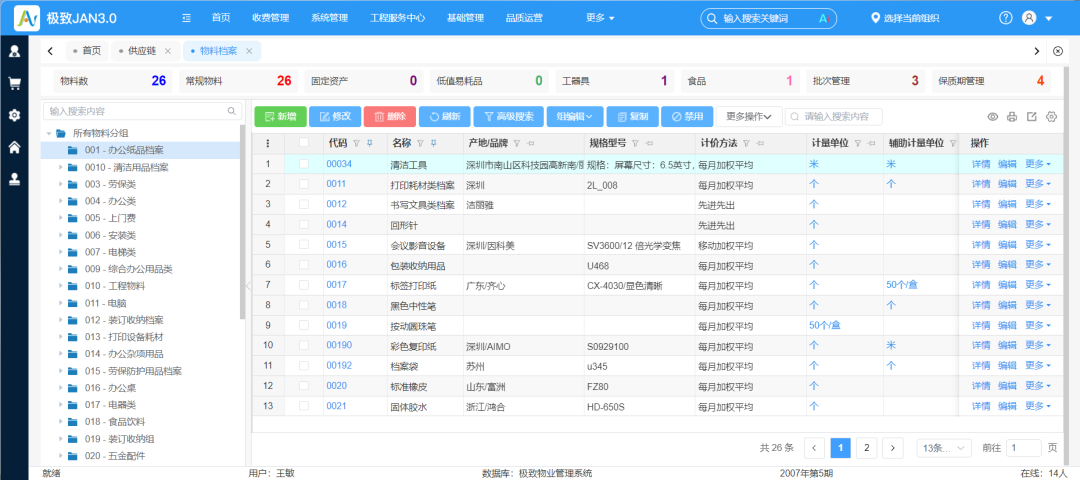Open the 品质运营 menu
The width and height of the screenshot is (1080, 480).
(524, 19)
